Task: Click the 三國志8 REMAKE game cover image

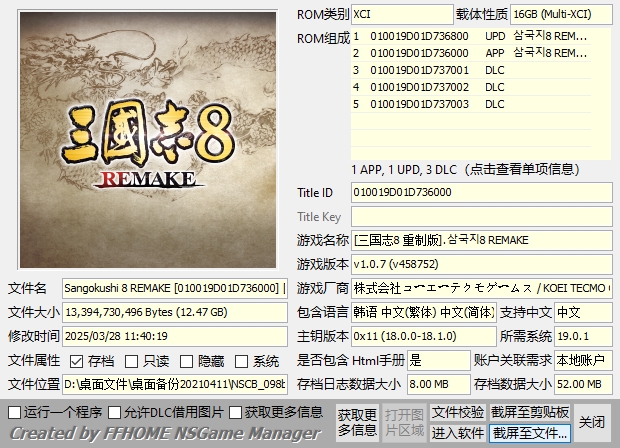Action: tap(148, 137)
